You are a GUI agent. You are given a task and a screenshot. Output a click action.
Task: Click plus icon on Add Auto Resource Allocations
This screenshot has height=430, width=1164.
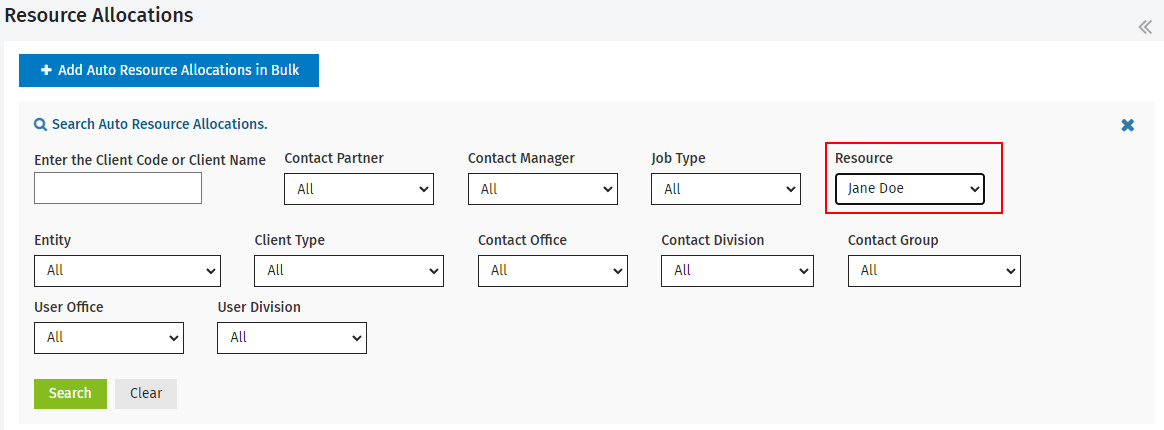[x=46, y=70]
